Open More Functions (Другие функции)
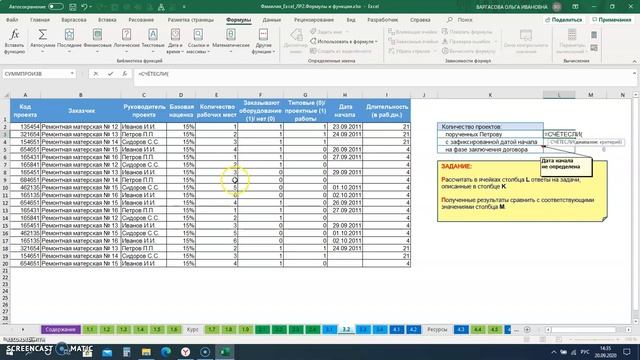 click(263, 42)
